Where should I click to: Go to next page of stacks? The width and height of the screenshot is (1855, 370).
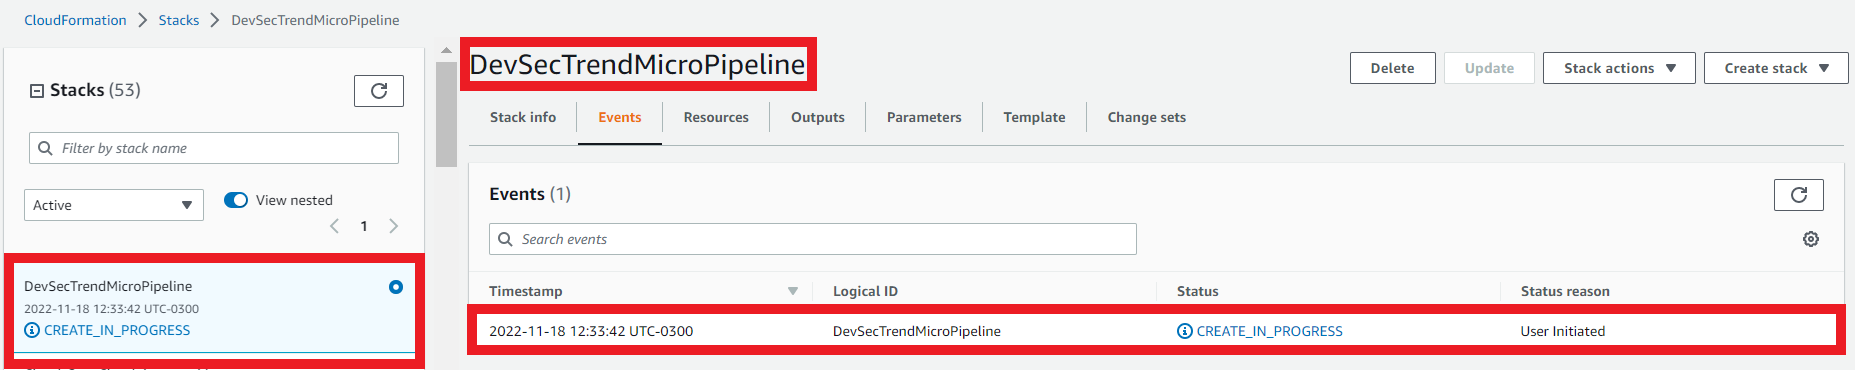pyautogui.click(x=394, y=226)
